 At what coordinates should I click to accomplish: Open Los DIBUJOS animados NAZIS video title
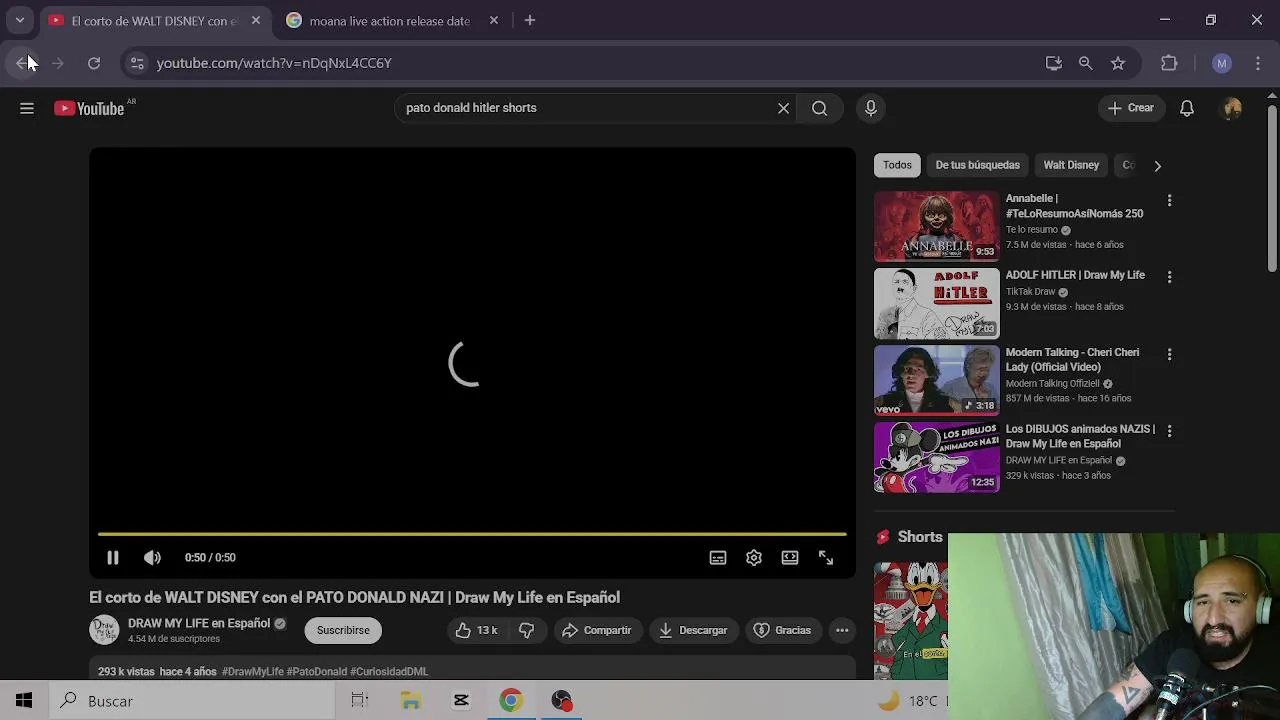click(1080, 436)
